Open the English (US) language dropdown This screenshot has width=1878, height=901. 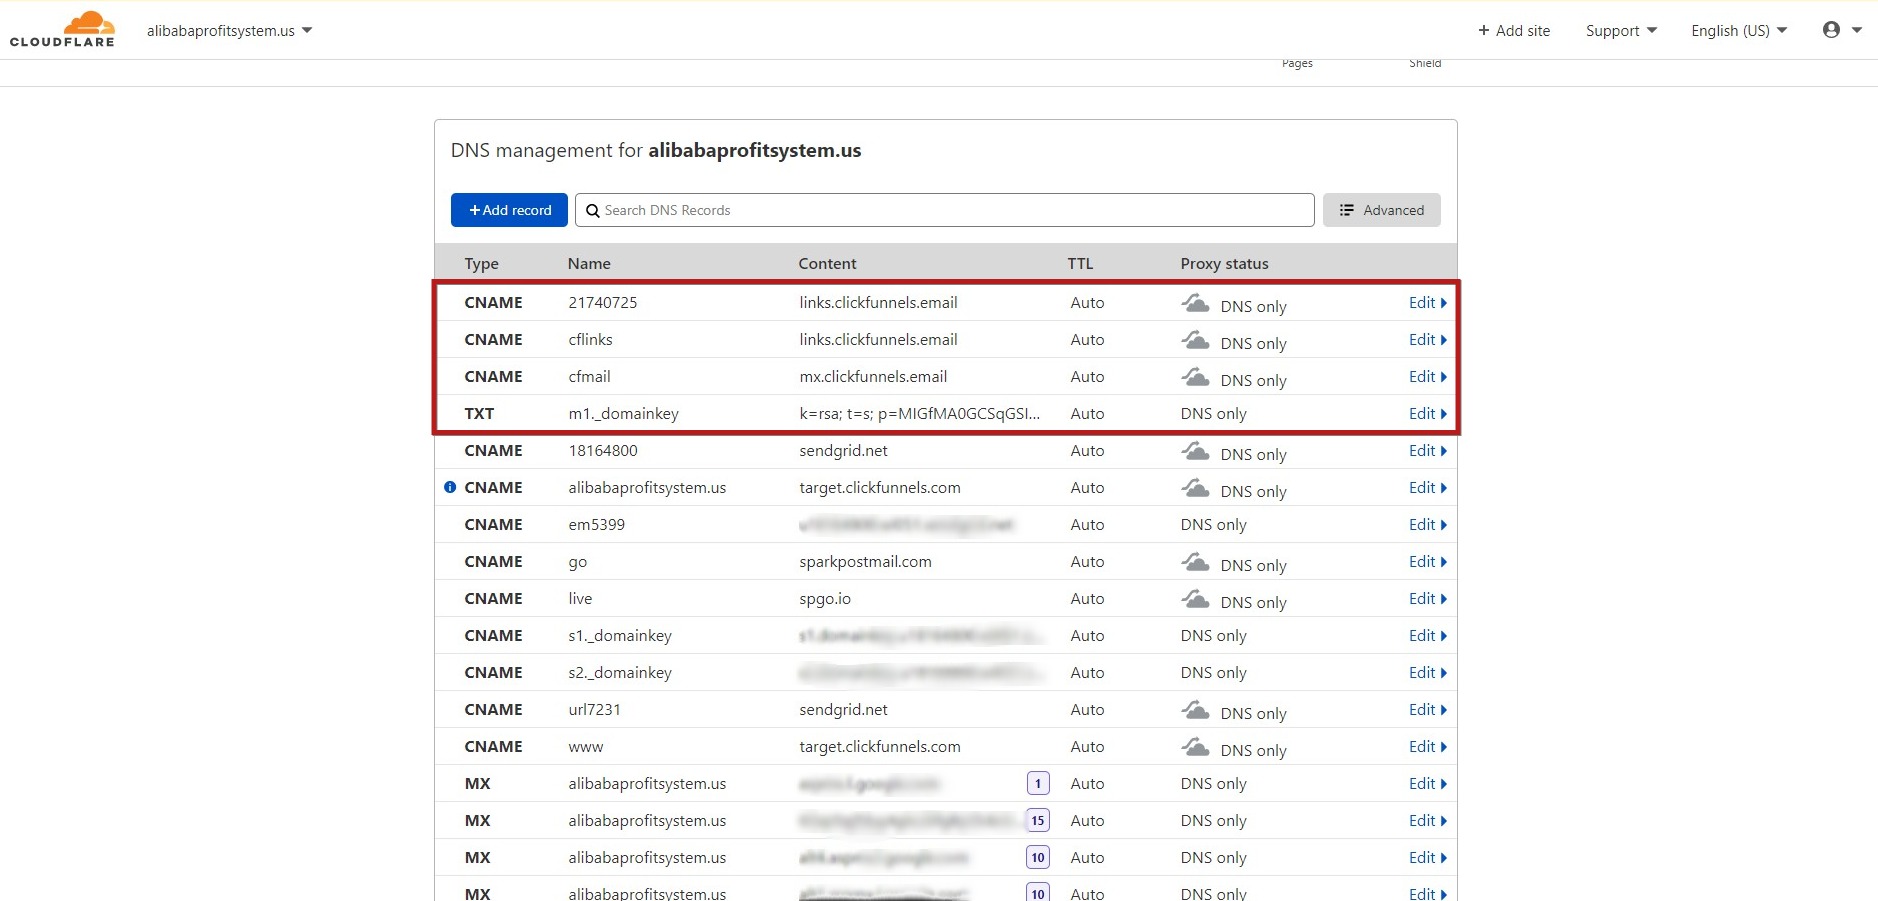tap(1739, 31)
